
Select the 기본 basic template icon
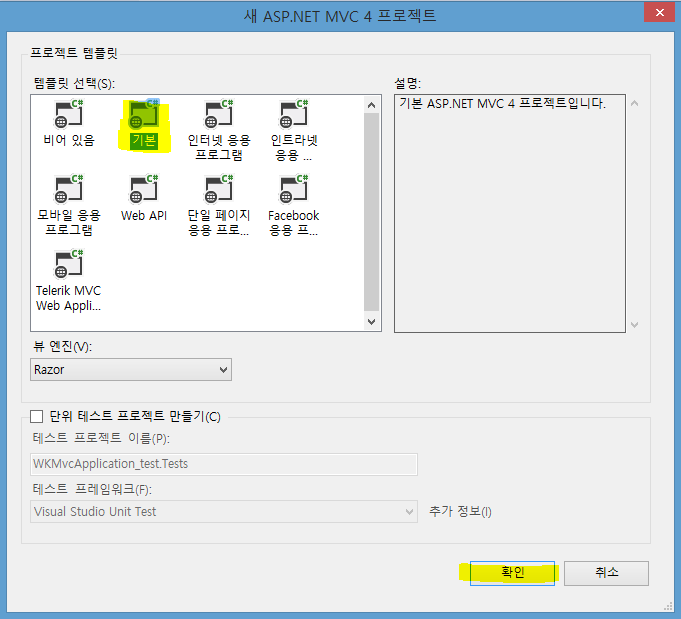144,114
